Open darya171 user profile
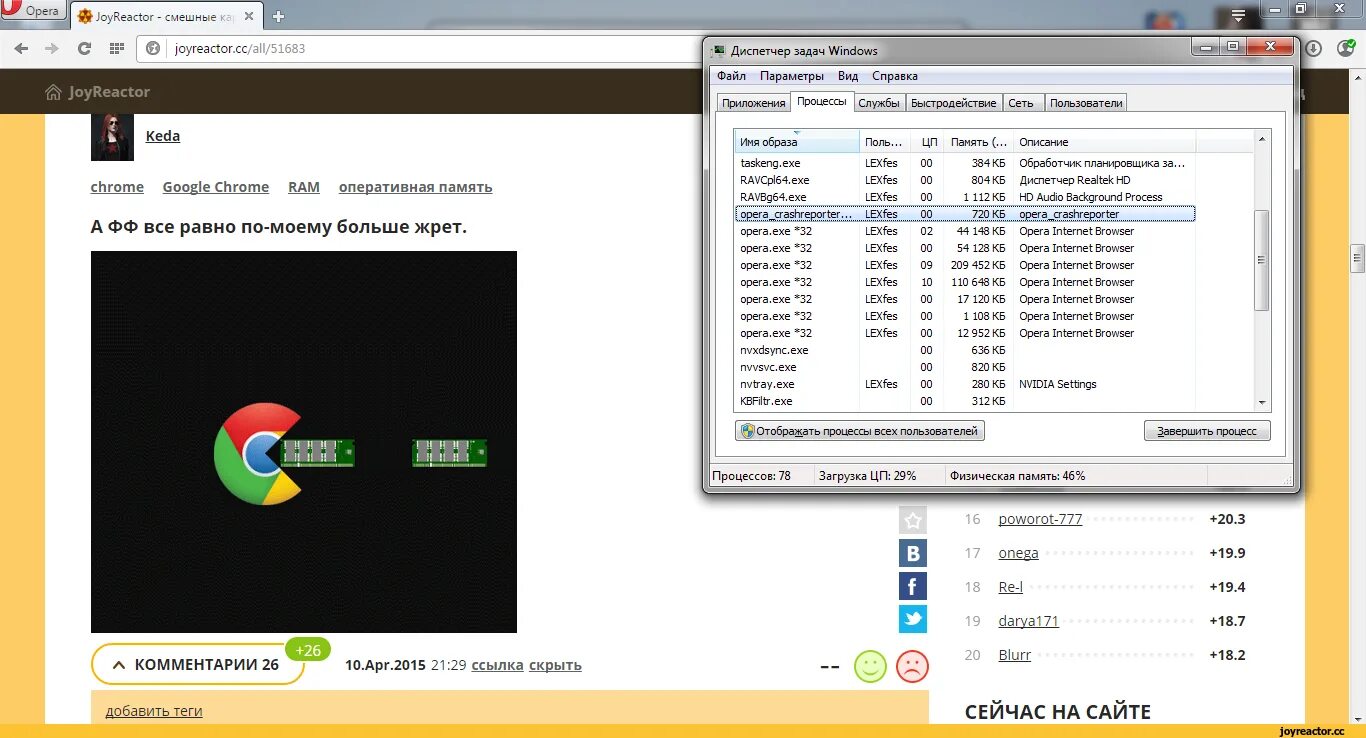This screenshot has width=1366, height=738. 1028,621
